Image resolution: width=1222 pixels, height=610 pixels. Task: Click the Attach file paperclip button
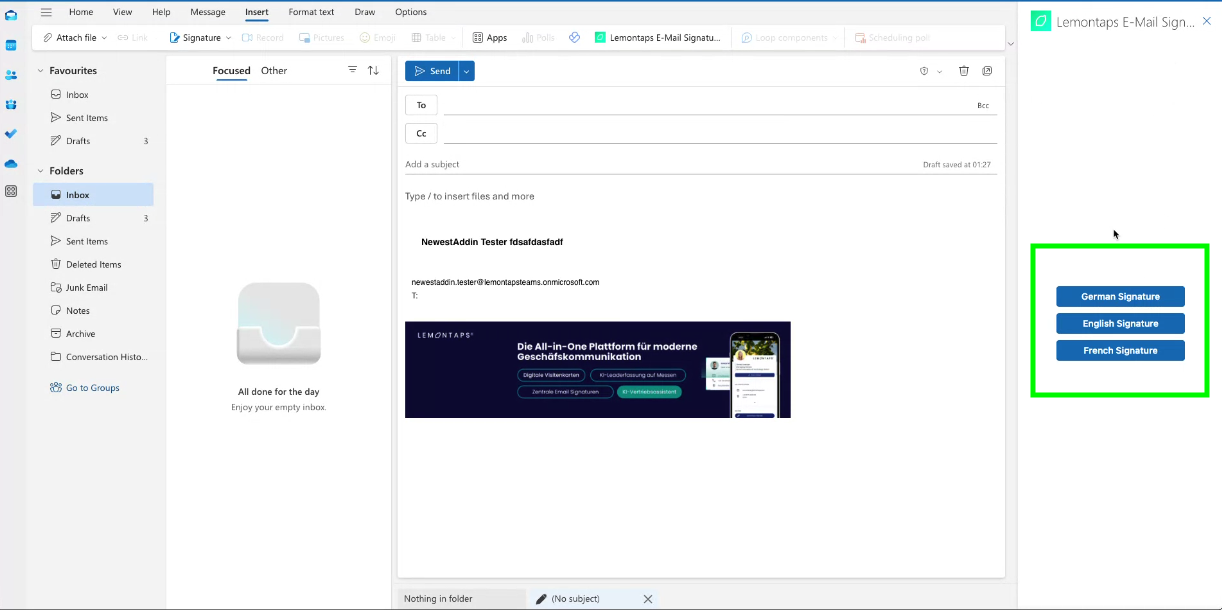pos(70,38)
